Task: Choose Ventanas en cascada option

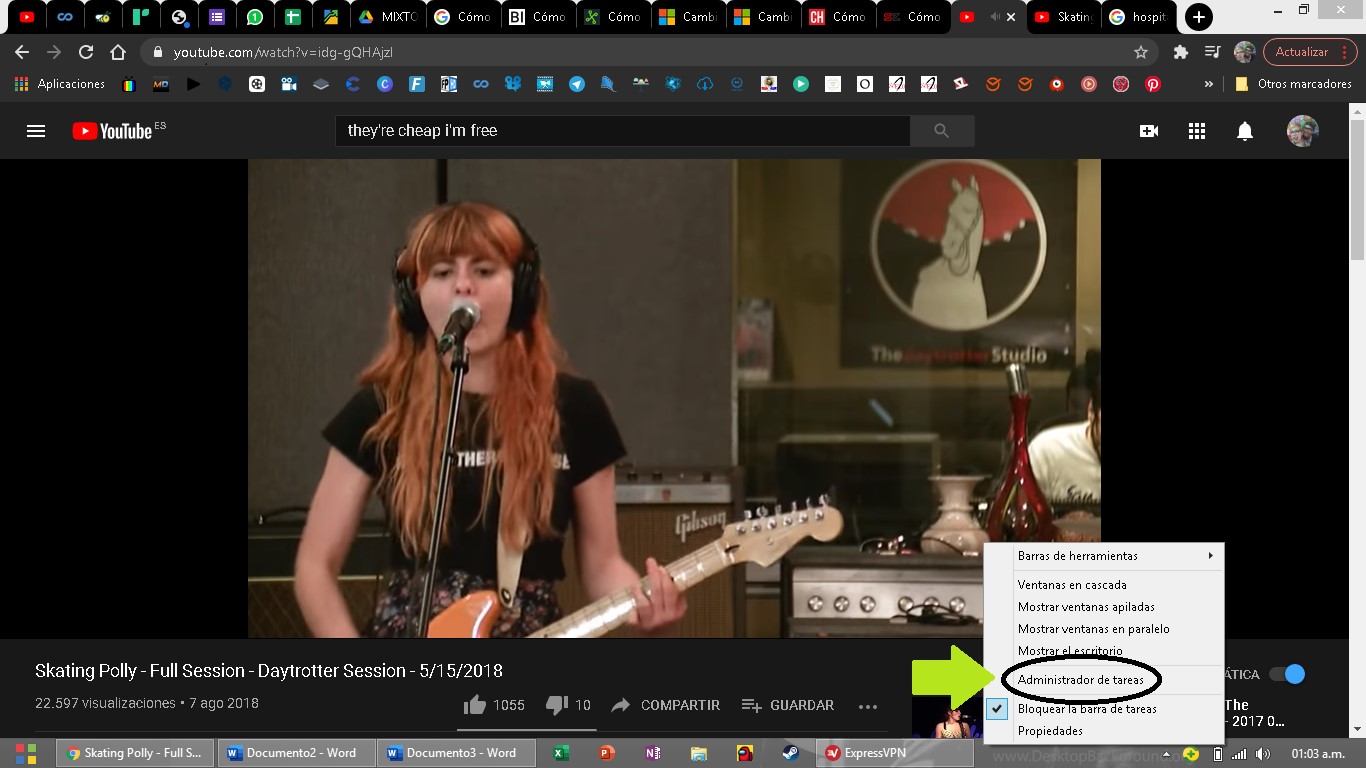Action: [1072, 585]
